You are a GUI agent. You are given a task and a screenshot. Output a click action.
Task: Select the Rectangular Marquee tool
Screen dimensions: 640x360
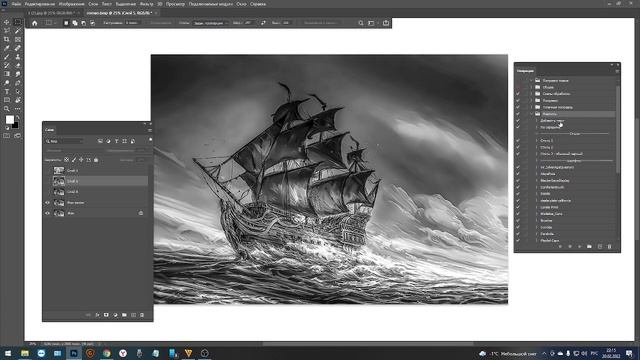click(x=18, y=22)
